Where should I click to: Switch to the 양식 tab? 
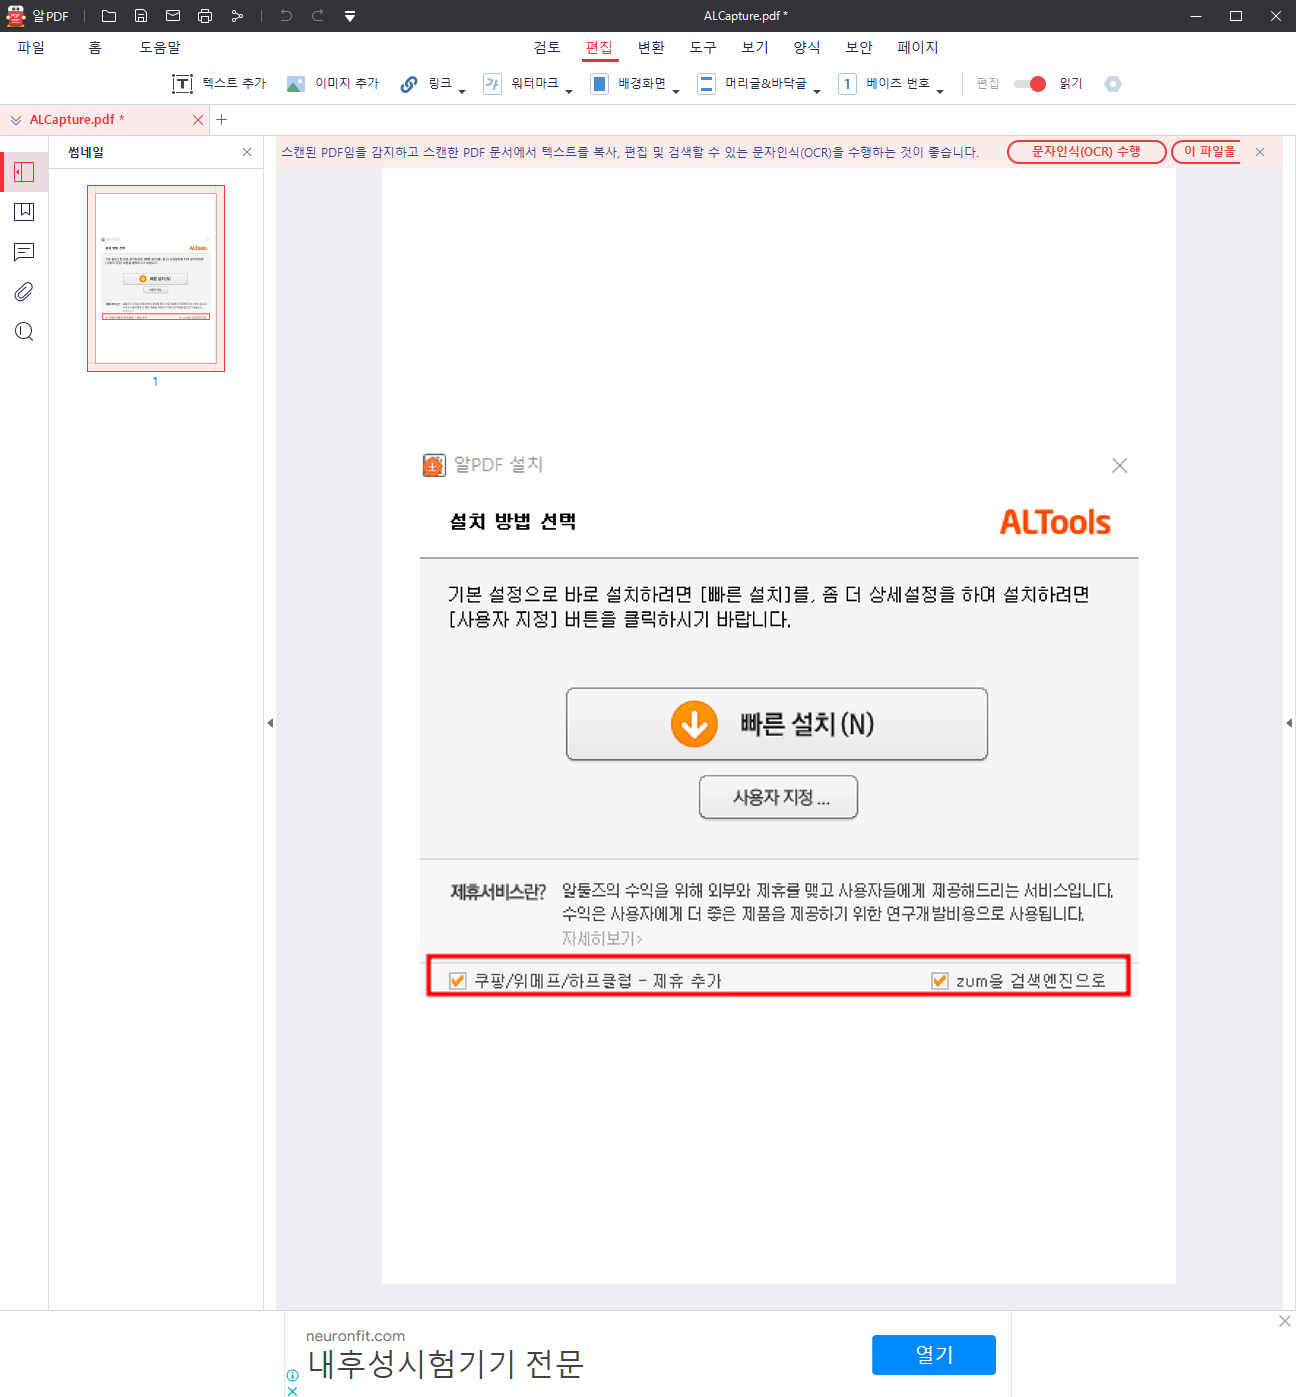point(807,47)
